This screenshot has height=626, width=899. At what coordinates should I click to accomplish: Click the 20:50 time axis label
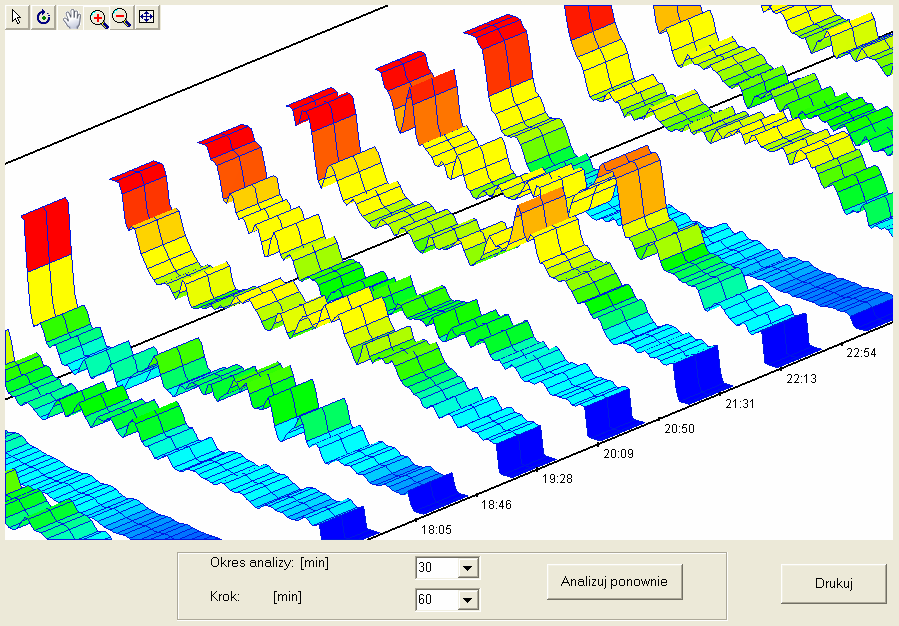point(679,429)
